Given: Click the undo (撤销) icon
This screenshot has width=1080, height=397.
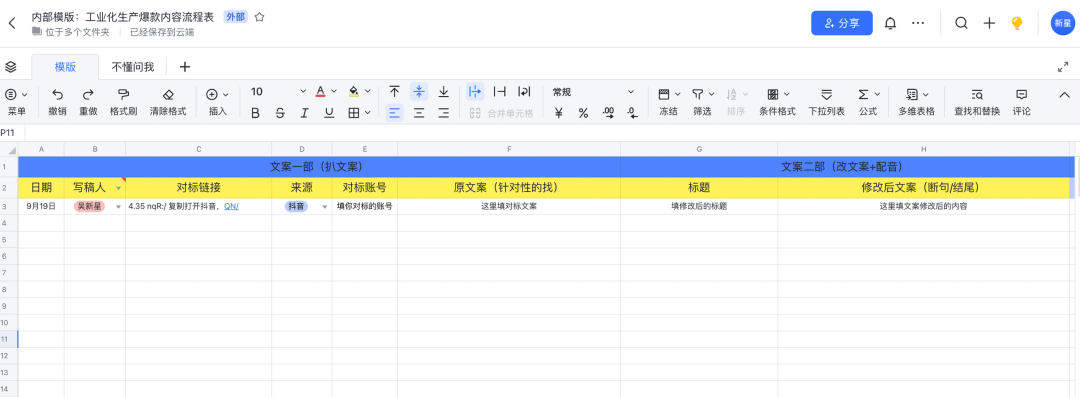Looking at the screenshot, I should (57, 94).
